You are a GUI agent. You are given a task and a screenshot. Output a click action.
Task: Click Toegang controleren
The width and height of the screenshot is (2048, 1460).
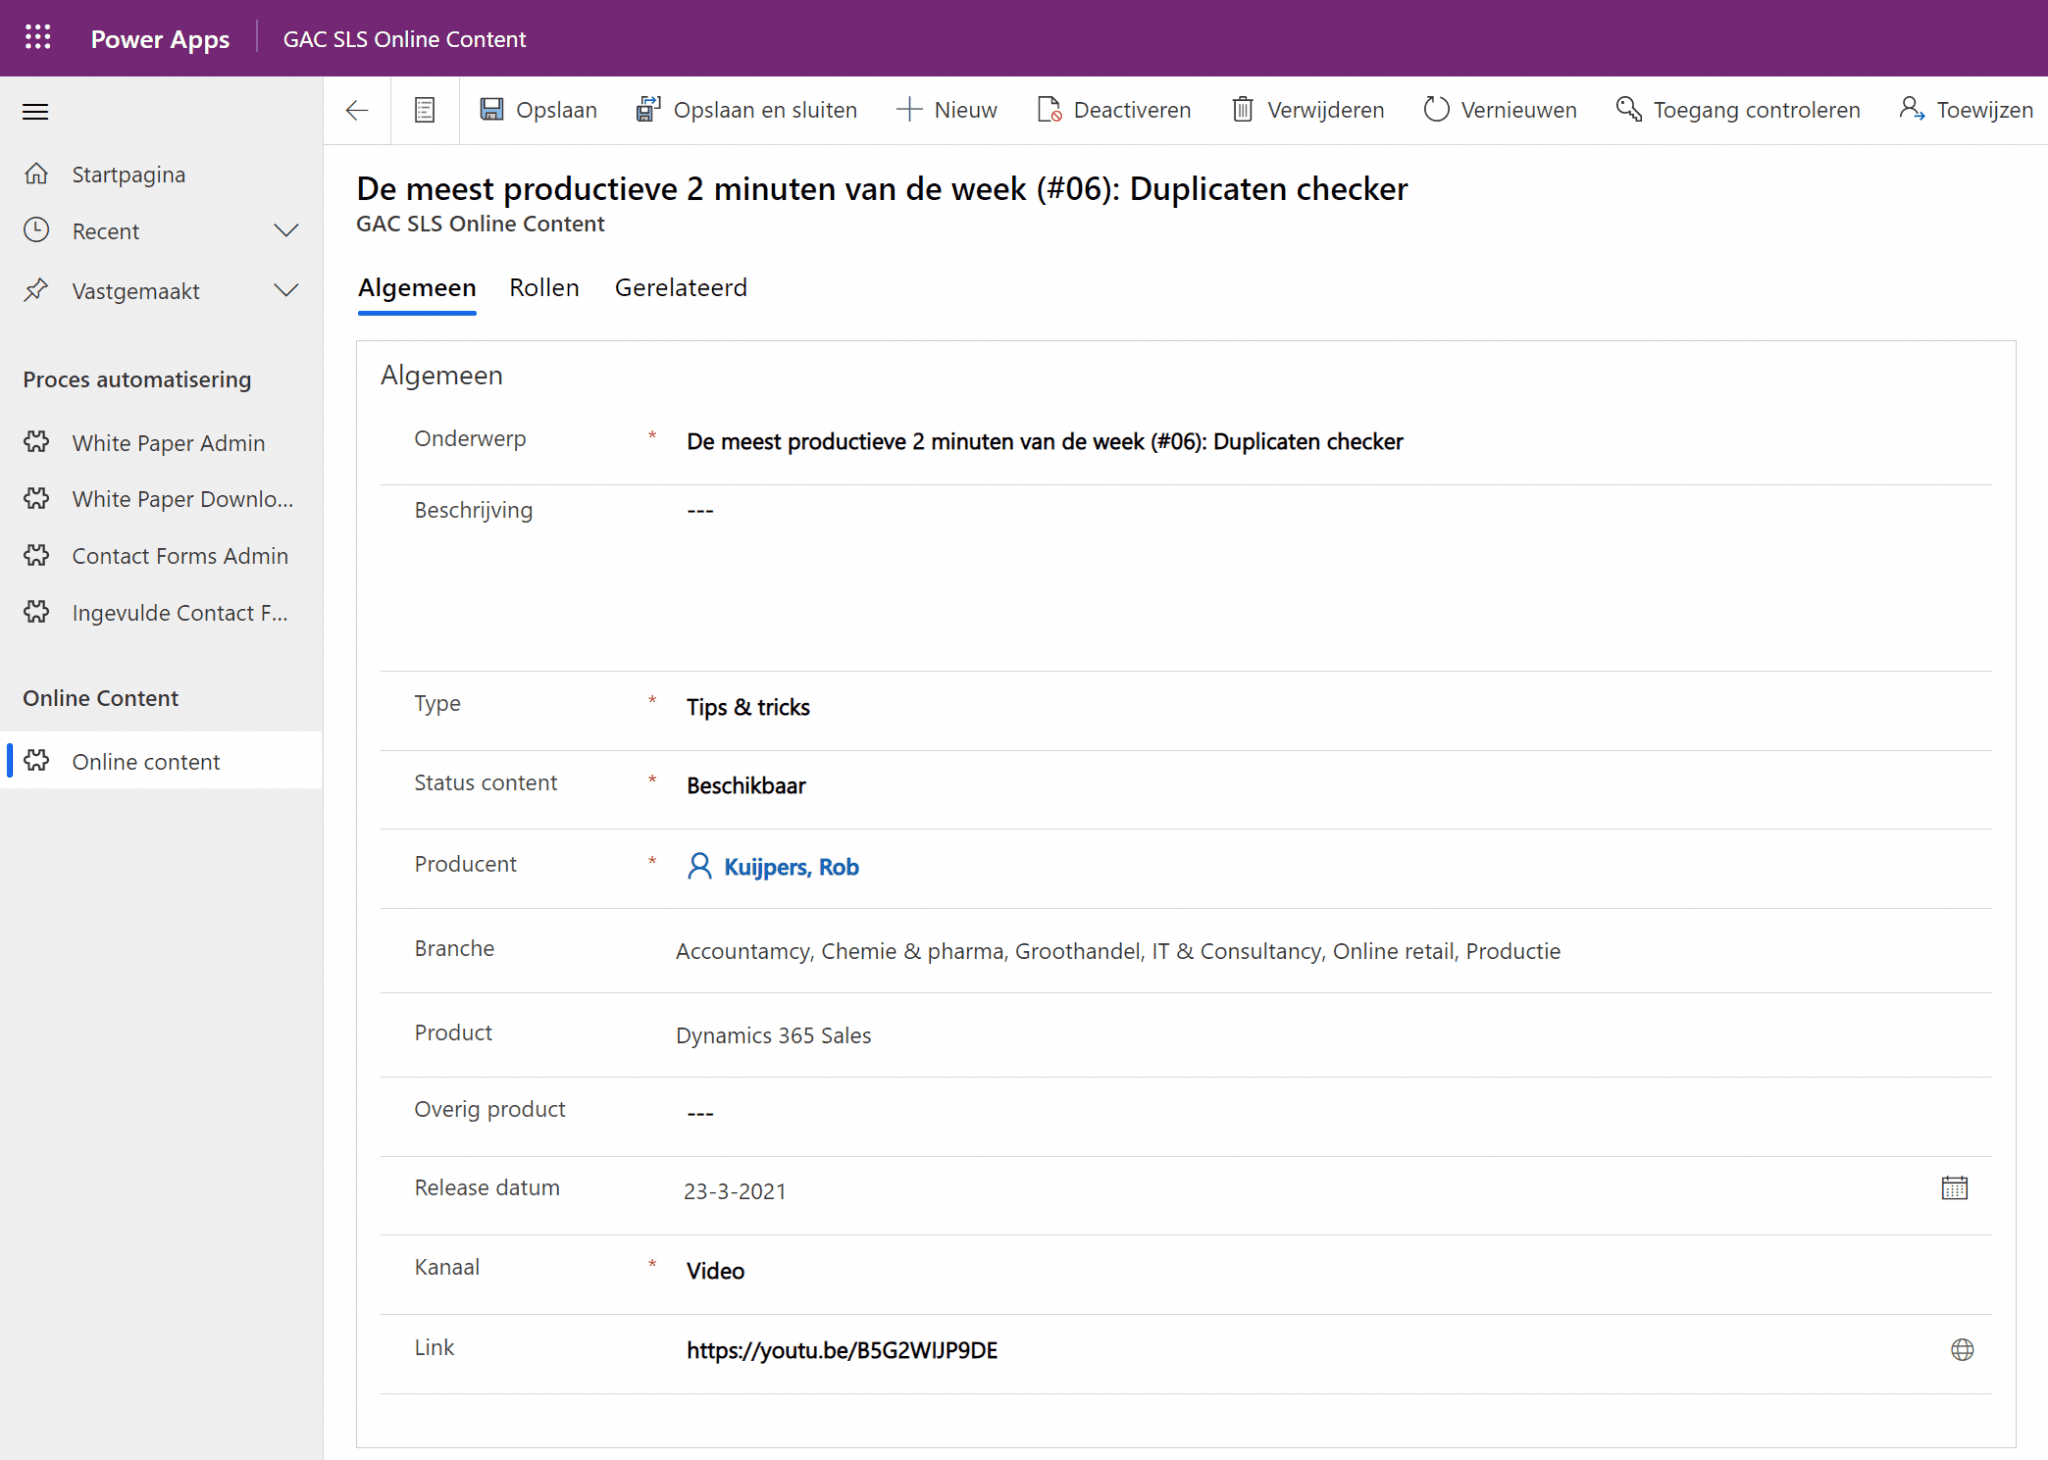1738,110
